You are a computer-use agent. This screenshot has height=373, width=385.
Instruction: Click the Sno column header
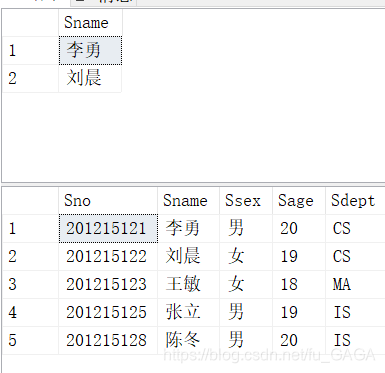[108, 201]
